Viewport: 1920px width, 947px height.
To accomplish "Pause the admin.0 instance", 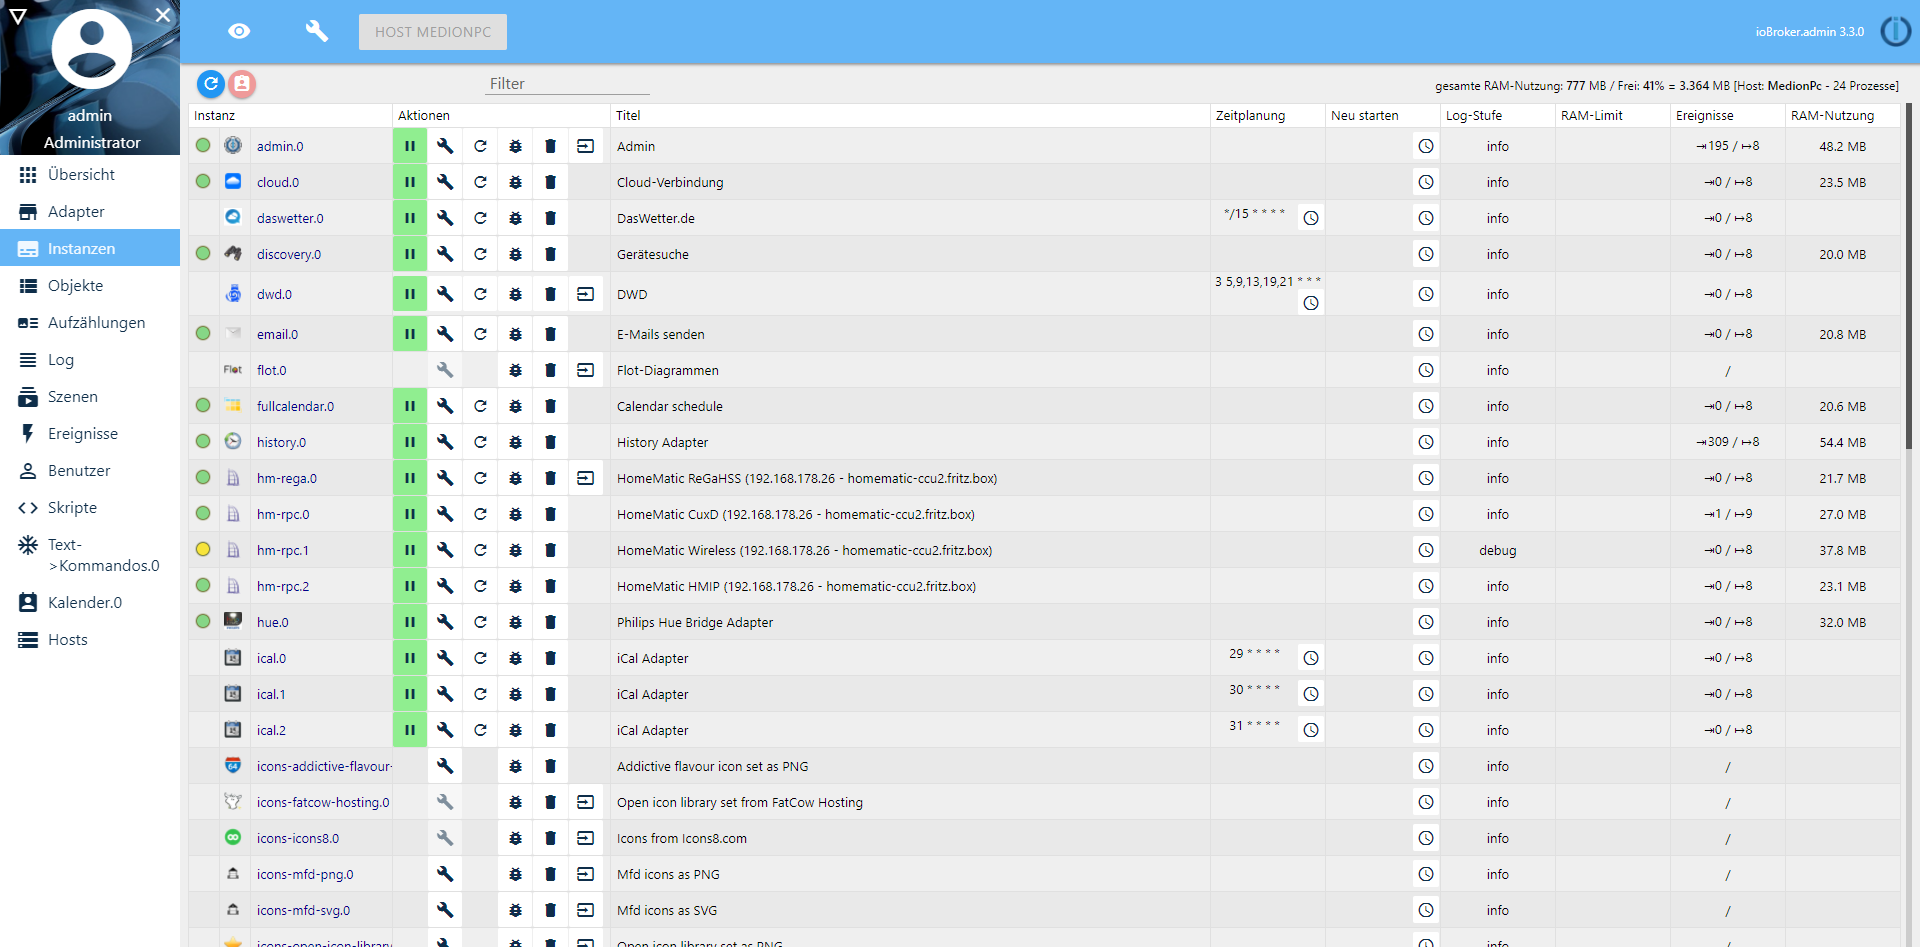I will tap(410, 146).
